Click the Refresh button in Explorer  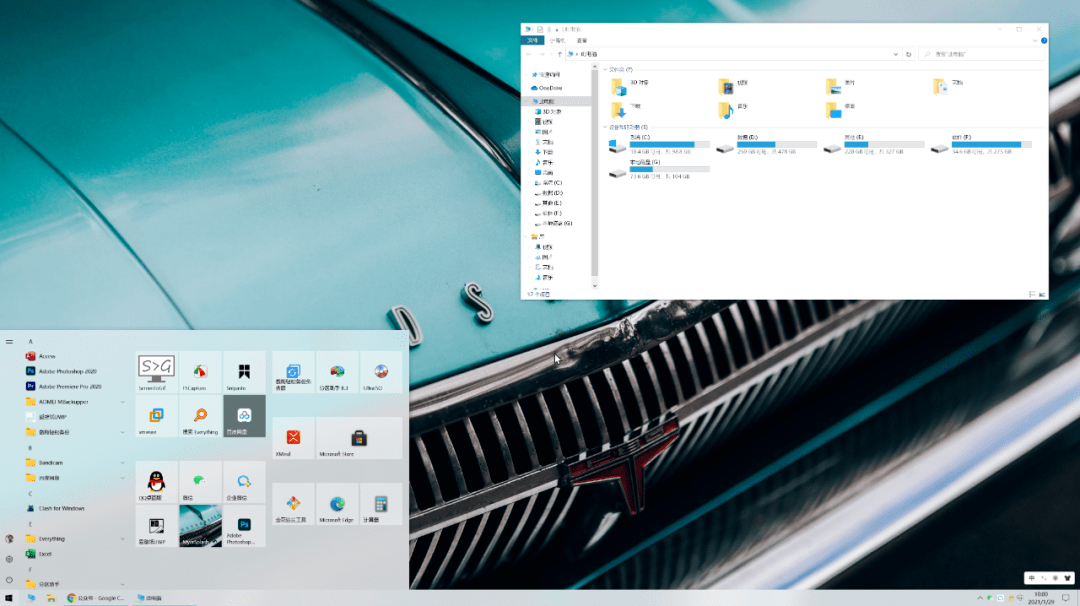point(908,54)
